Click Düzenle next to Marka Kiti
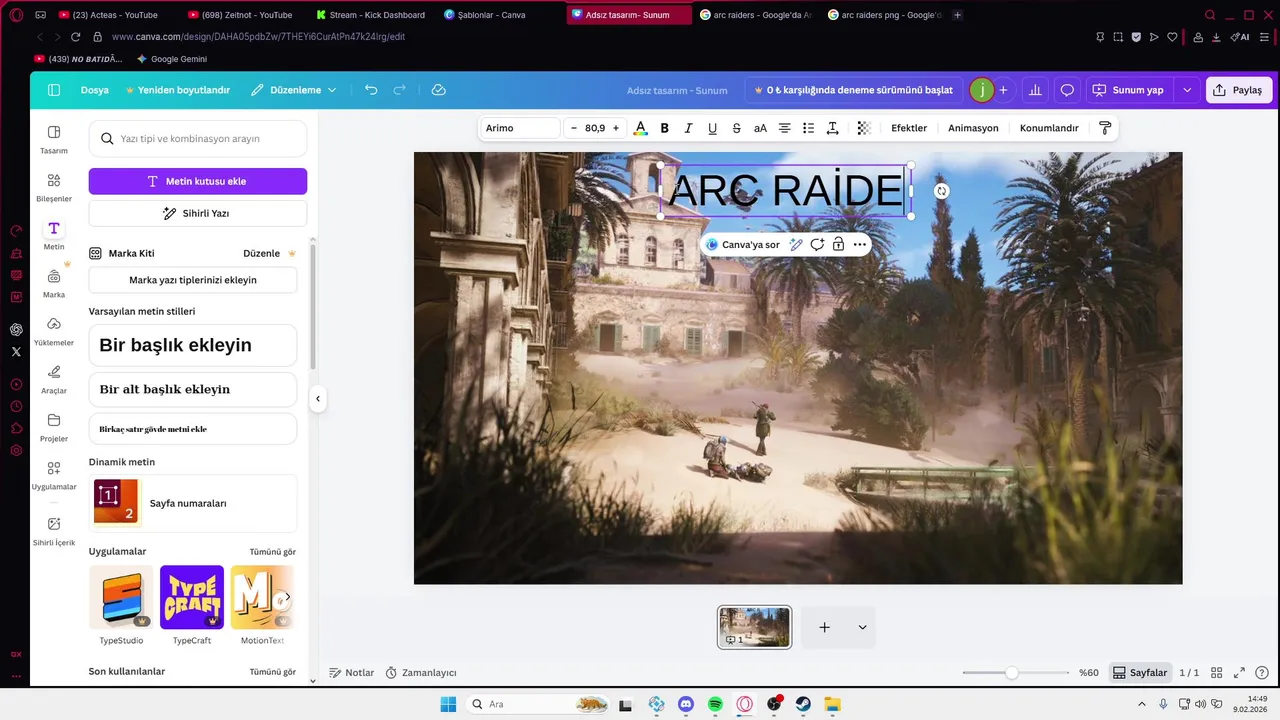The height and width of the screenshot is (720, 1280). (x=262, y=253)
